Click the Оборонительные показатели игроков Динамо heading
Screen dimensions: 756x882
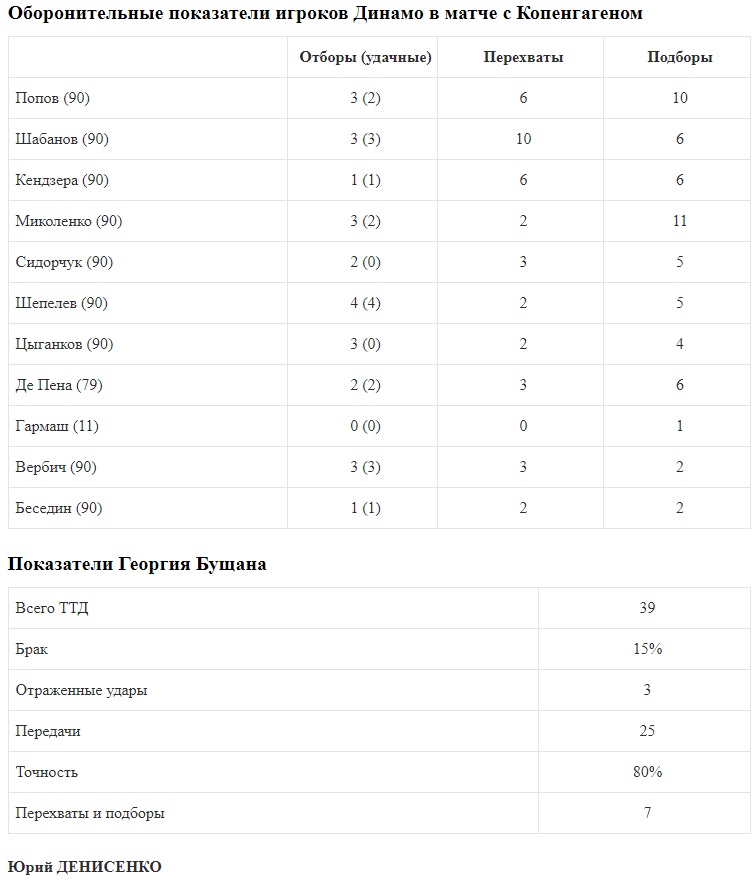pos(325,13)
